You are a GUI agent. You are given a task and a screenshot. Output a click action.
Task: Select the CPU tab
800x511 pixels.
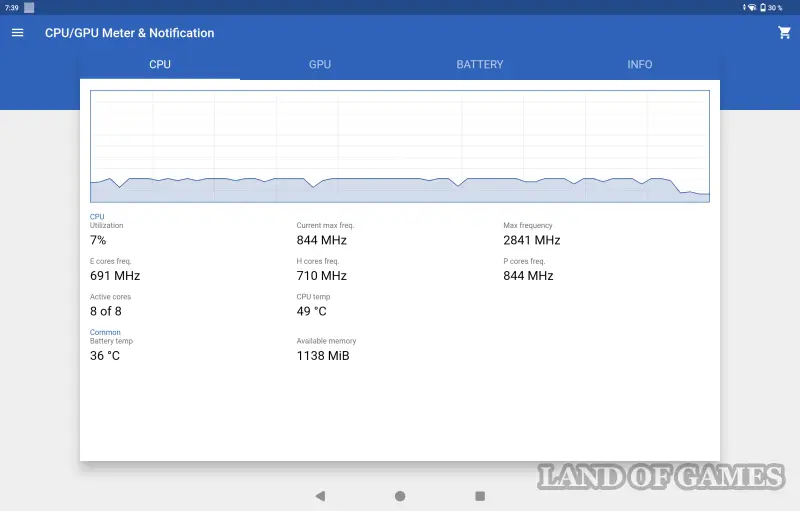tap(160, 65)
